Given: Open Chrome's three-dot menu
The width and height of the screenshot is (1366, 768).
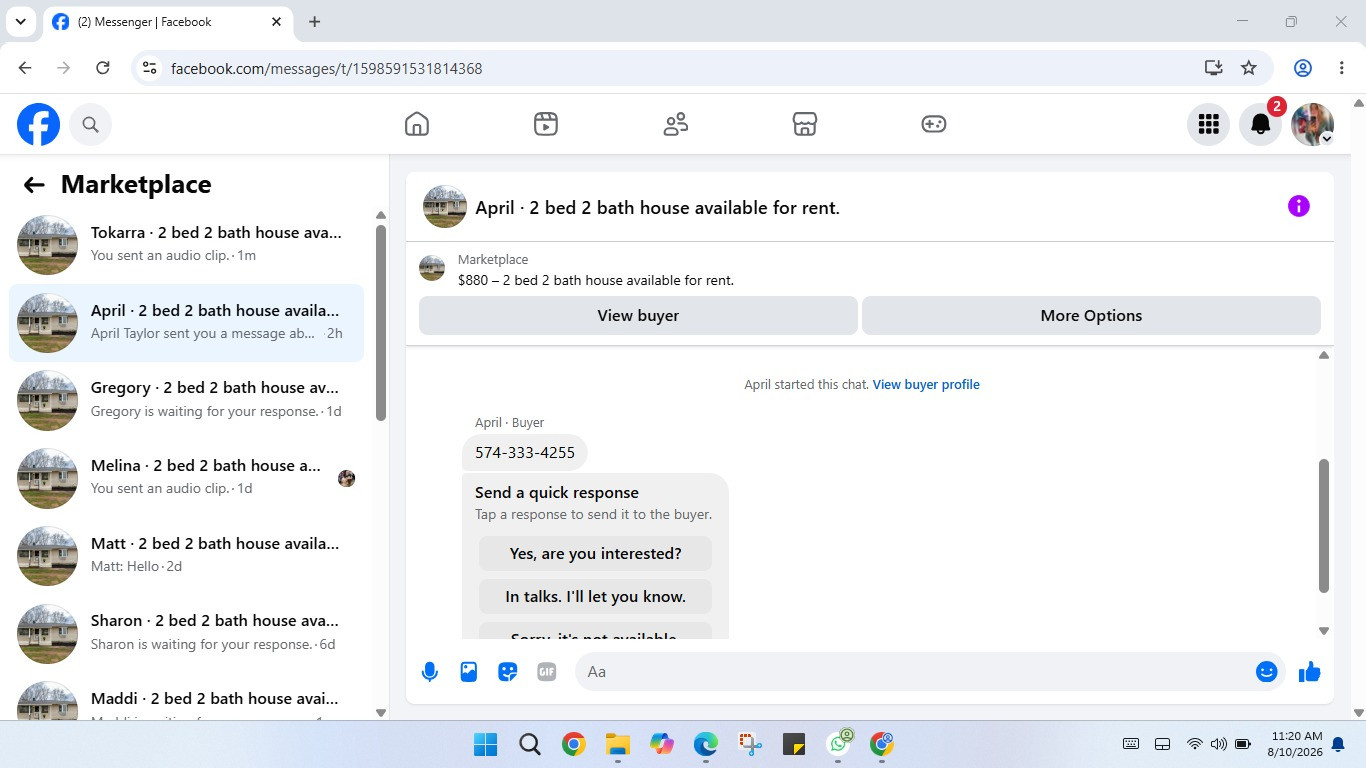Looking at the screenshot, I should (x=1341, y=68).
